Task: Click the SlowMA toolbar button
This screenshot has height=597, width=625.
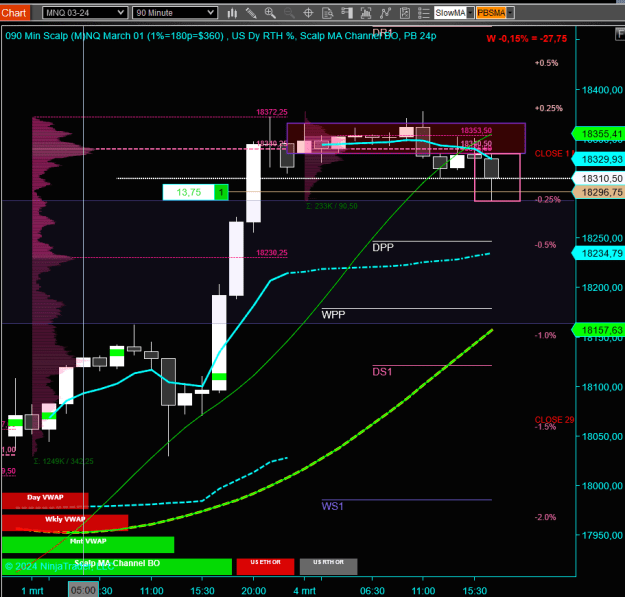Action: (450, 13)
